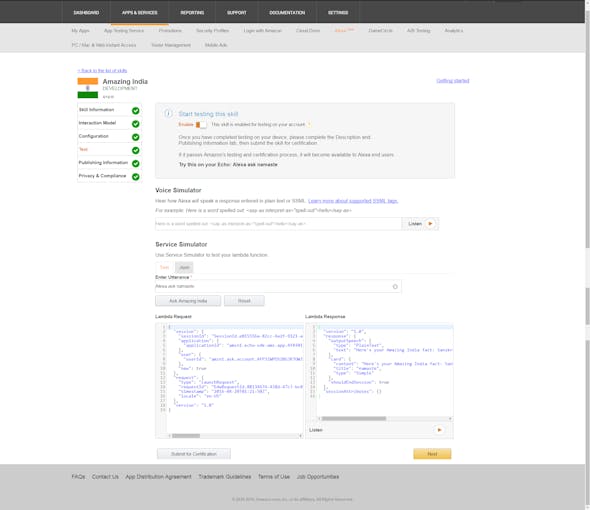The width and height of the screenshot is (590, 510).
Task: Open the Reporting top menu
Action: pyautogui.click(x=192, y=12)
